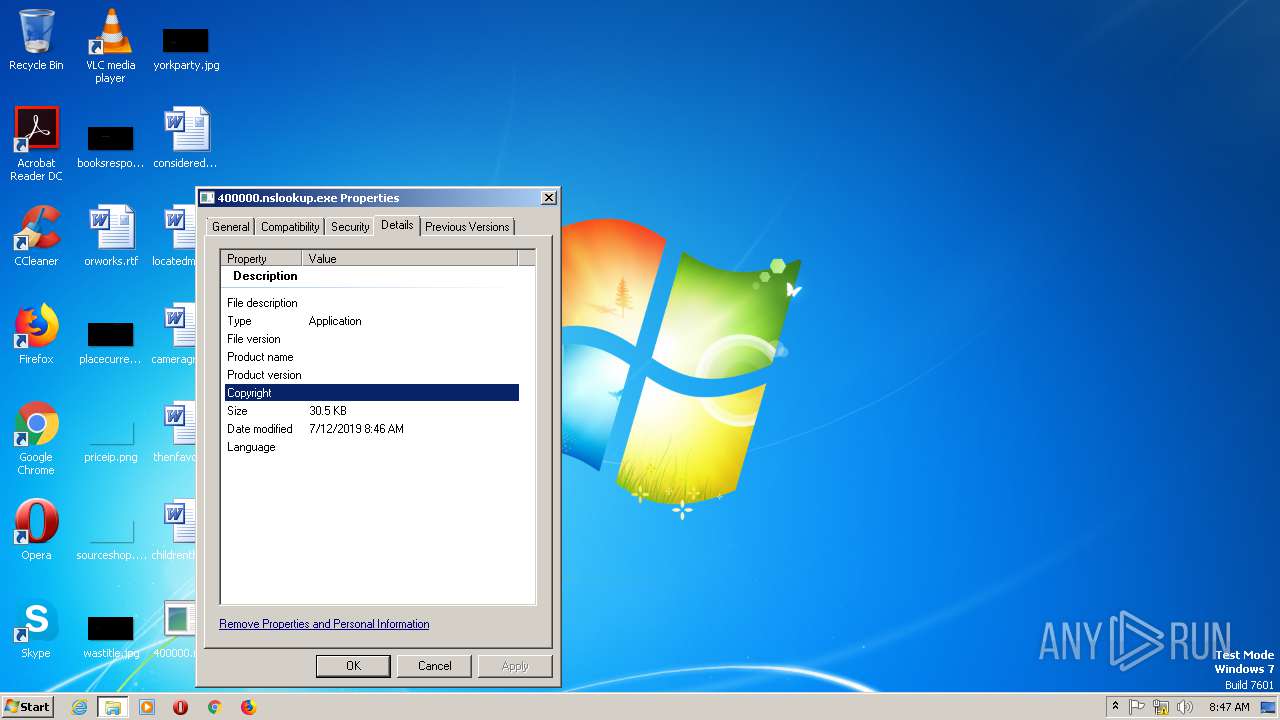Open Acrobat Reader DC shortcut
The width and height of the screenshot is (1280, 720).
coord(36,144)
